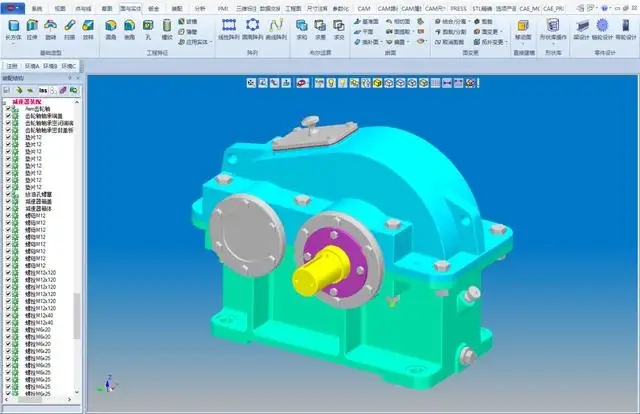Click the assembly tree vertical scrollbar thumb
Screen dimensions: 640x414
coord(76,316)
